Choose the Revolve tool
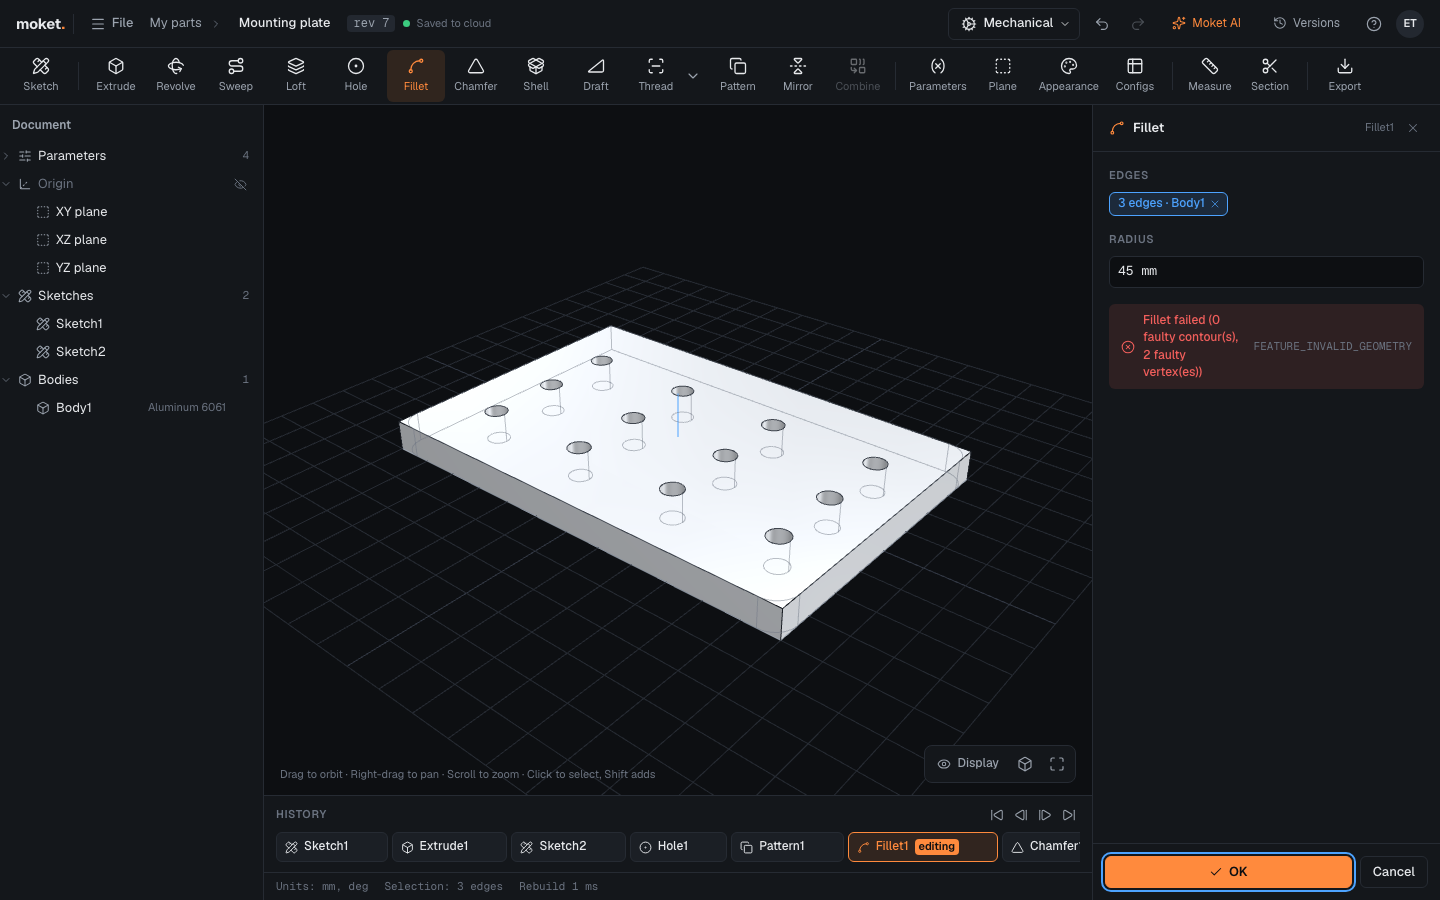The height and width of the screenshot is (900, 1440). coord(176,75)
